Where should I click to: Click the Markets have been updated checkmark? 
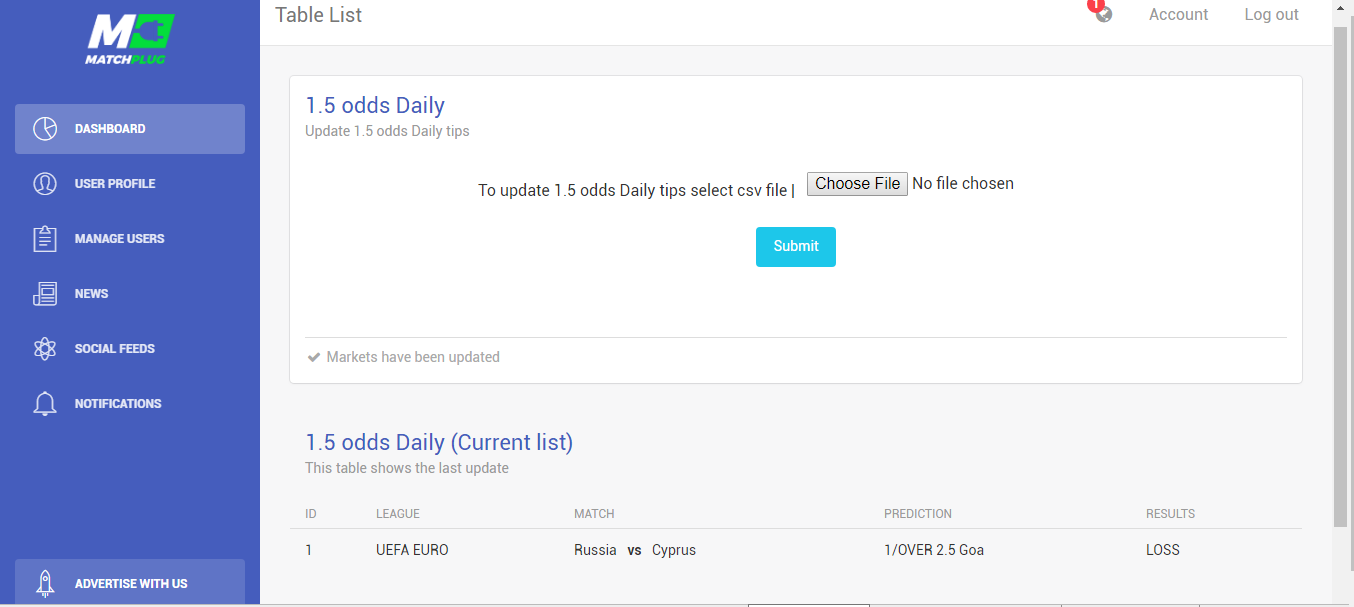[x=314, y=357]
